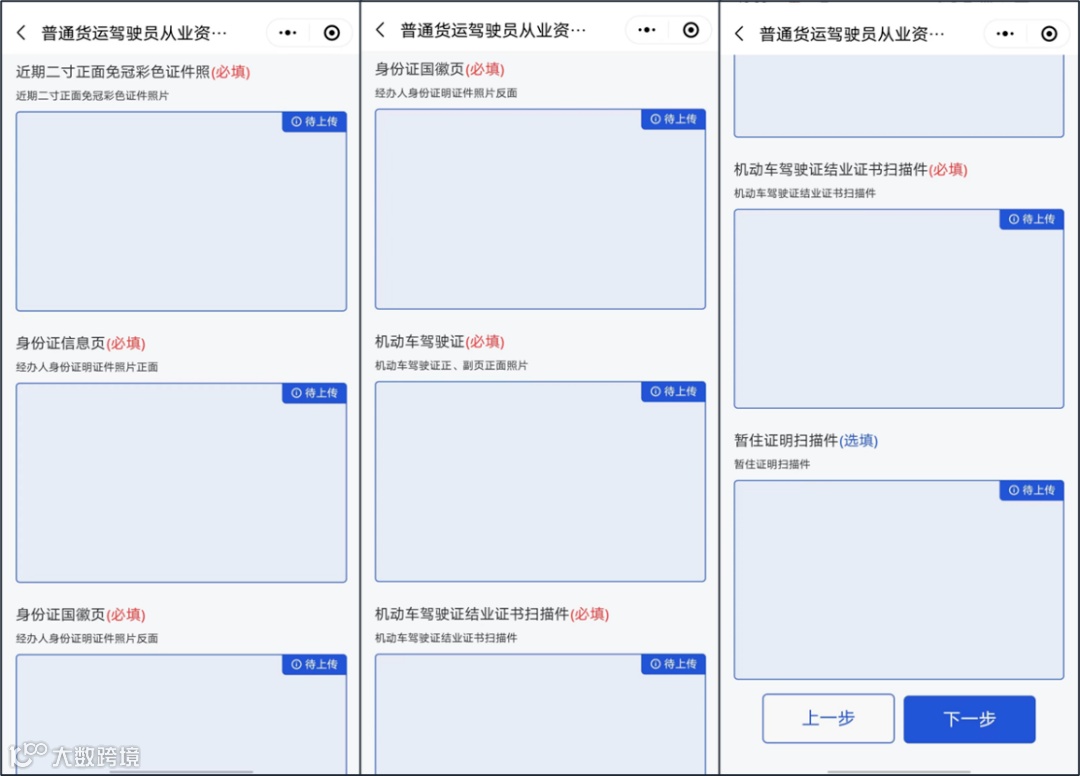Image resolution: width=1080 pixels, height=776 pixels.
Task: Click 待上传 badge on 结业证书扫描件 box, middle screen
Action: click(673, 664)
